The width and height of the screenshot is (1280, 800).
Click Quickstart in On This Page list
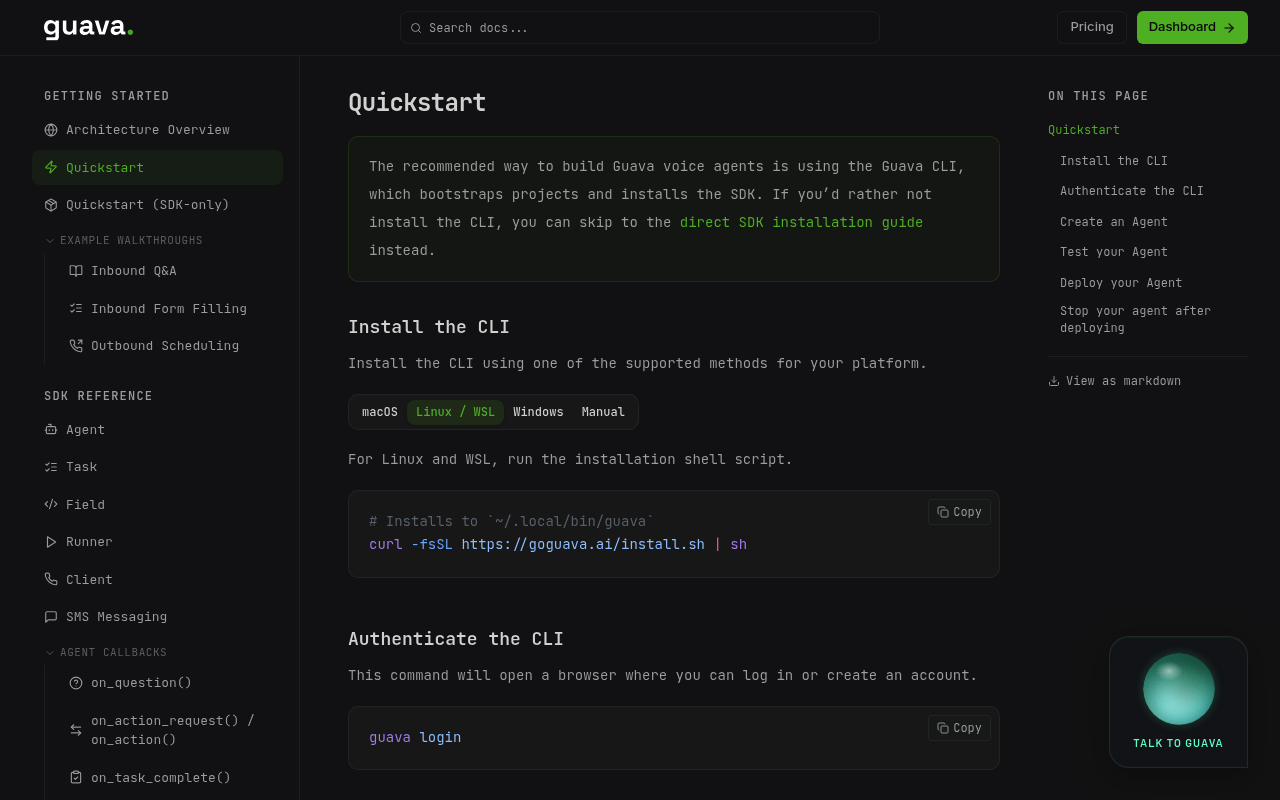(1084, 130)
